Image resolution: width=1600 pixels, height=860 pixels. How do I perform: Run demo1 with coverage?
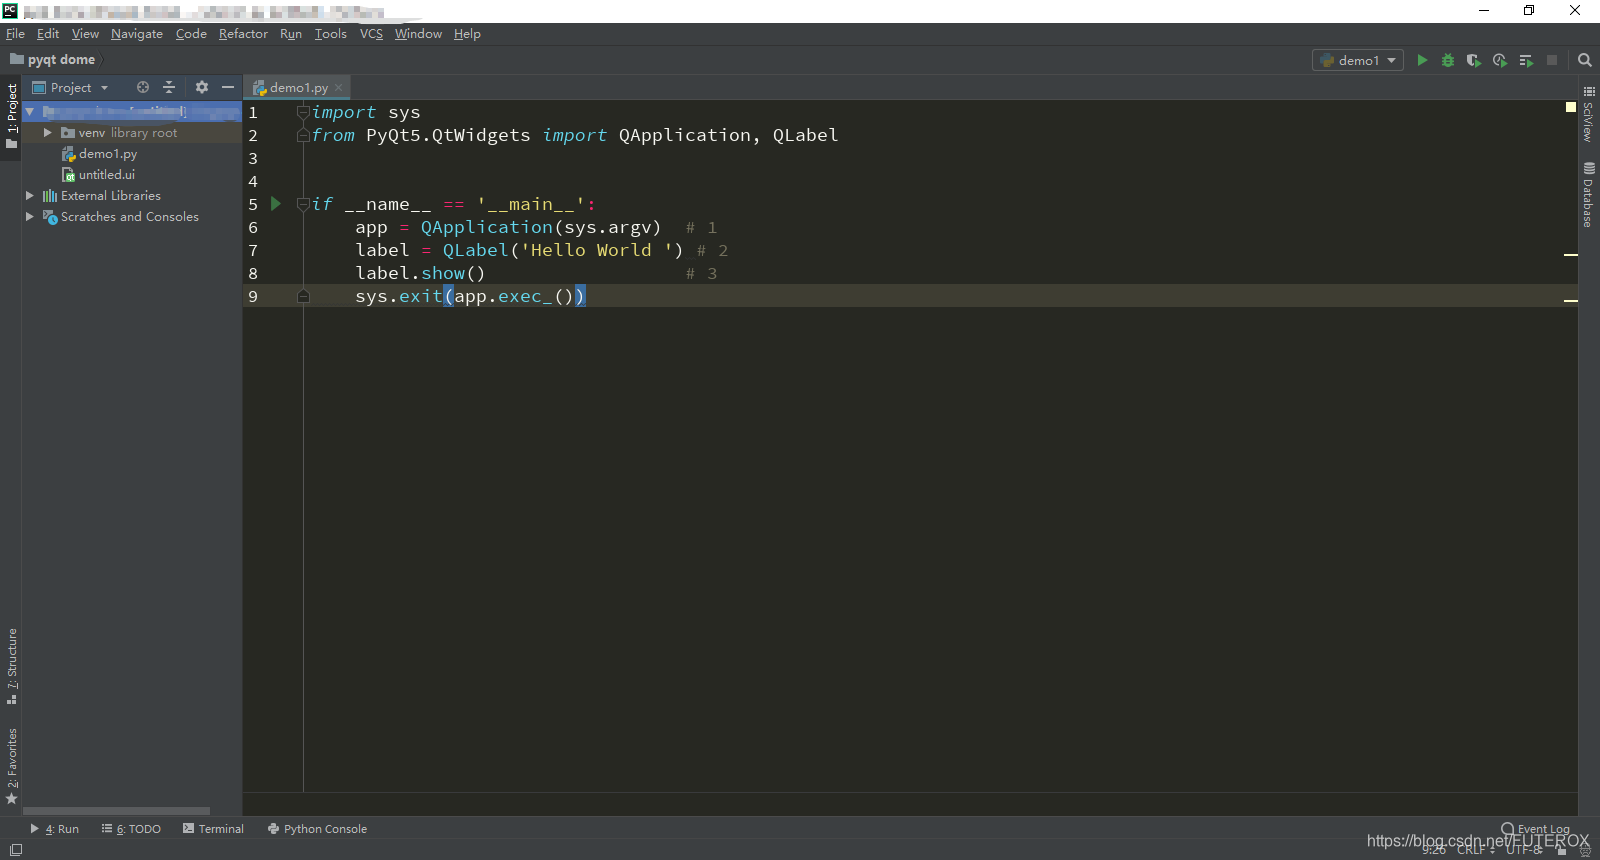pyautogui.click(x=1474, y=60)
